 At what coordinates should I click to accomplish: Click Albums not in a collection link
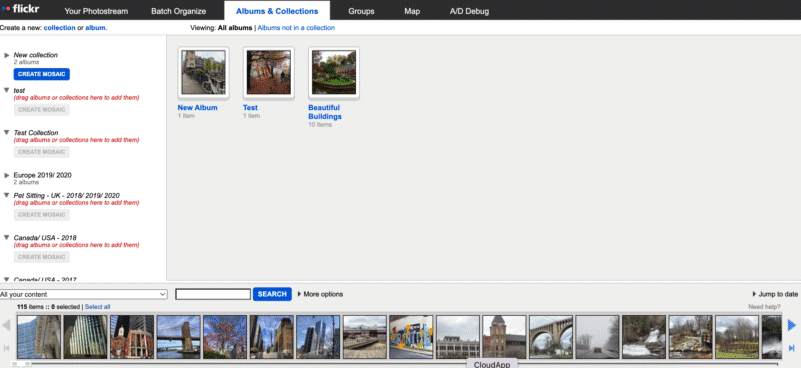(x=296, y=28)
